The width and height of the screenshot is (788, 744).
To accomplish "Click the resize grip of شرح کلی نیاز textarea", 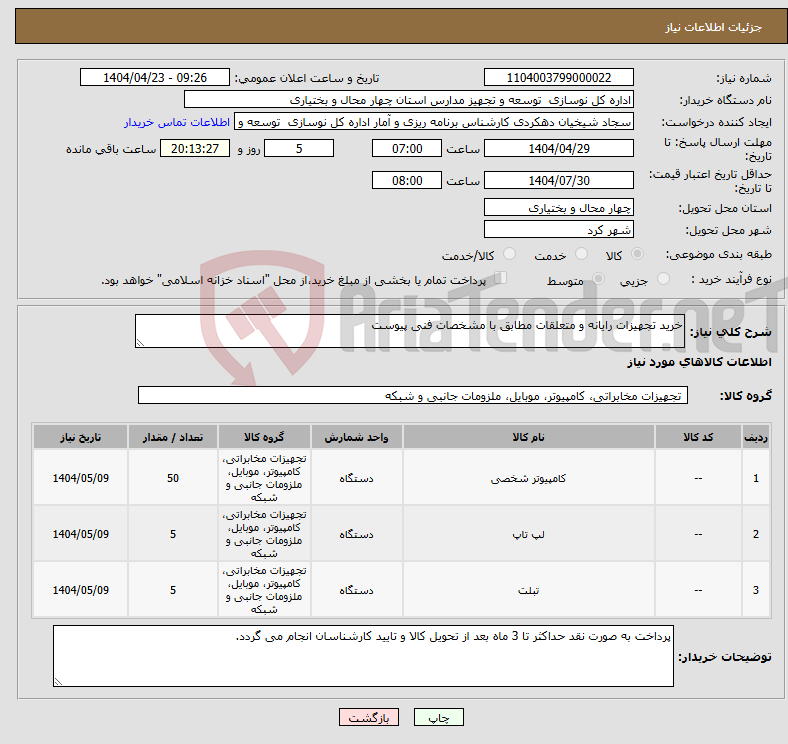I will point(140,343).
